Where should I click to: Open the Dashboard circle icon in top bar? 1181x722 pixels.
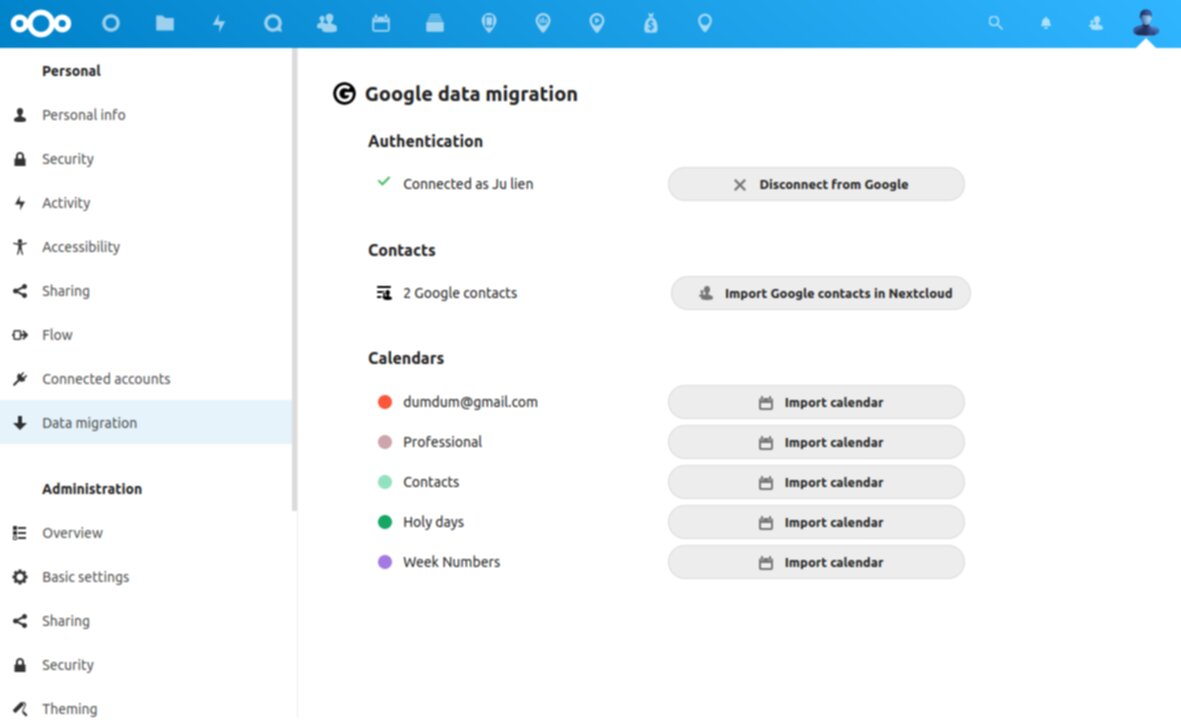(x=111, y=23)
